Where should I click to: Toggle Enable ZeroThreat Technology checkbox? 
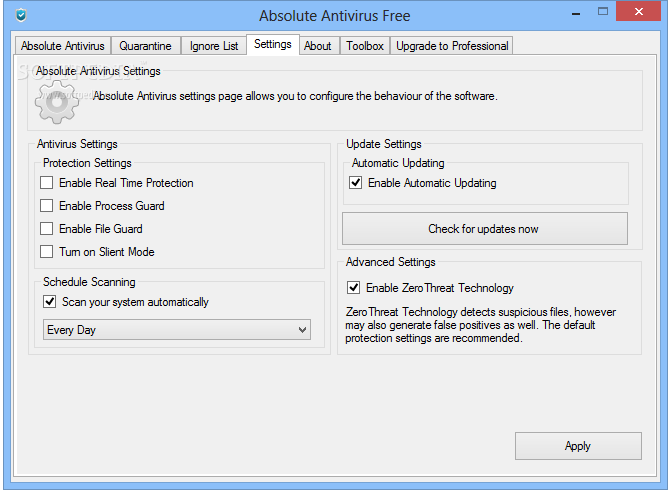click(x=354, y=288)
